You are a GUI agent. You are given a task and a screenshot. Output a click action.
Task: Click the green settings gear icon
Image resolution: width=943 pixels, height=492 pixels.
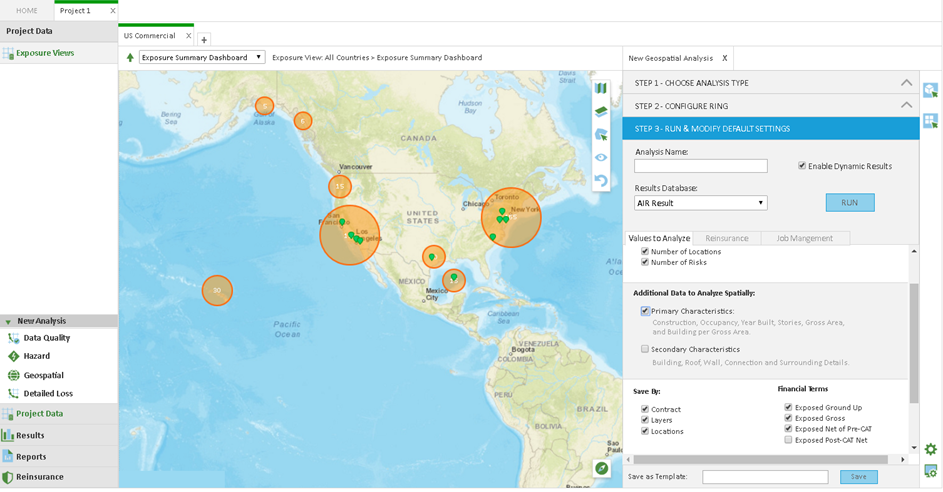[930, 450]
